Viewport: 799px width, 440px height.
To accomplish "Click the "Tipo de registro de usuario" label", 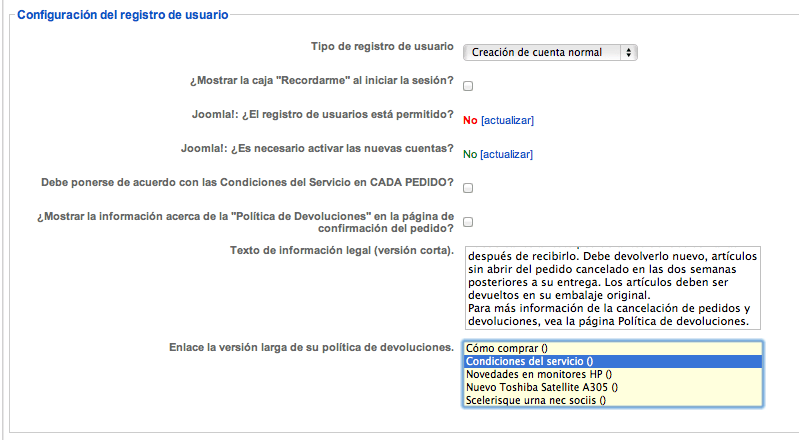I will [382, 46].
